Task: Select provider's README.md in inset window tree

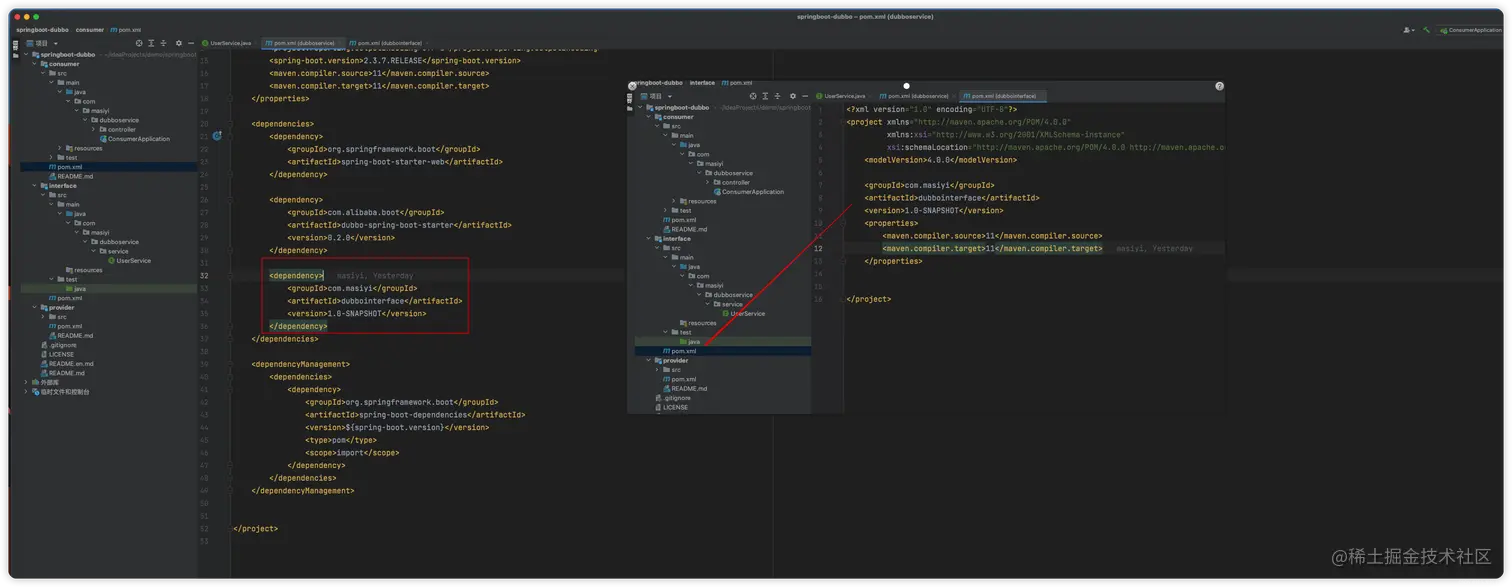Action: click(689, 389)
